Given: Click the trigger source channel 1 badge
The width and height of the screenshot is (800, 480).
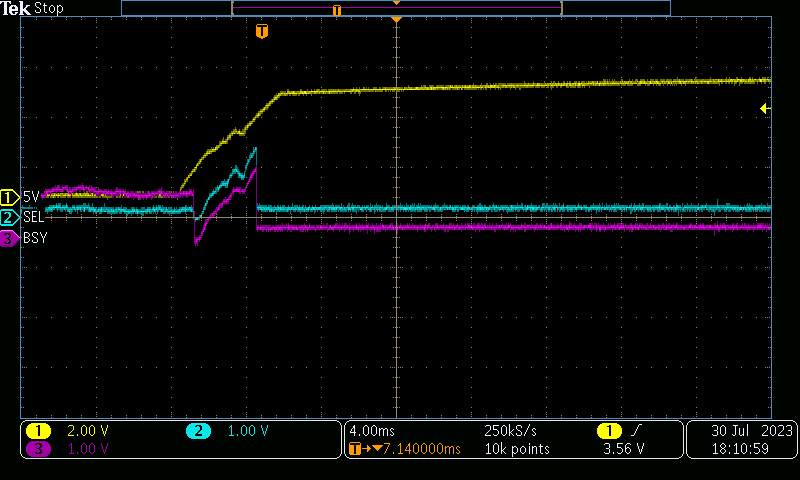Looking at the screenshot, I should [x=609, y=431].
